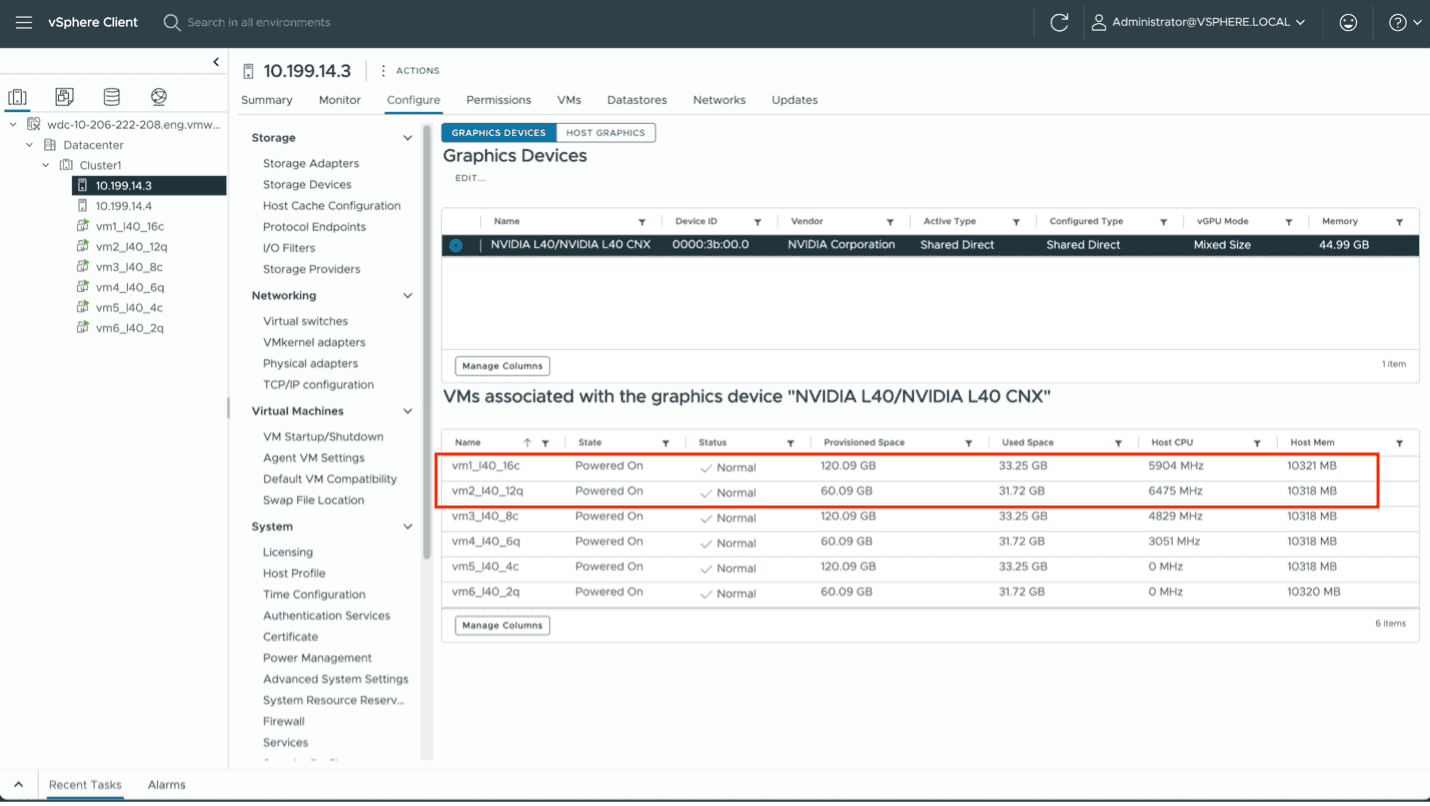Switch to the VMs and Templates inventory icon

[63, 96]
